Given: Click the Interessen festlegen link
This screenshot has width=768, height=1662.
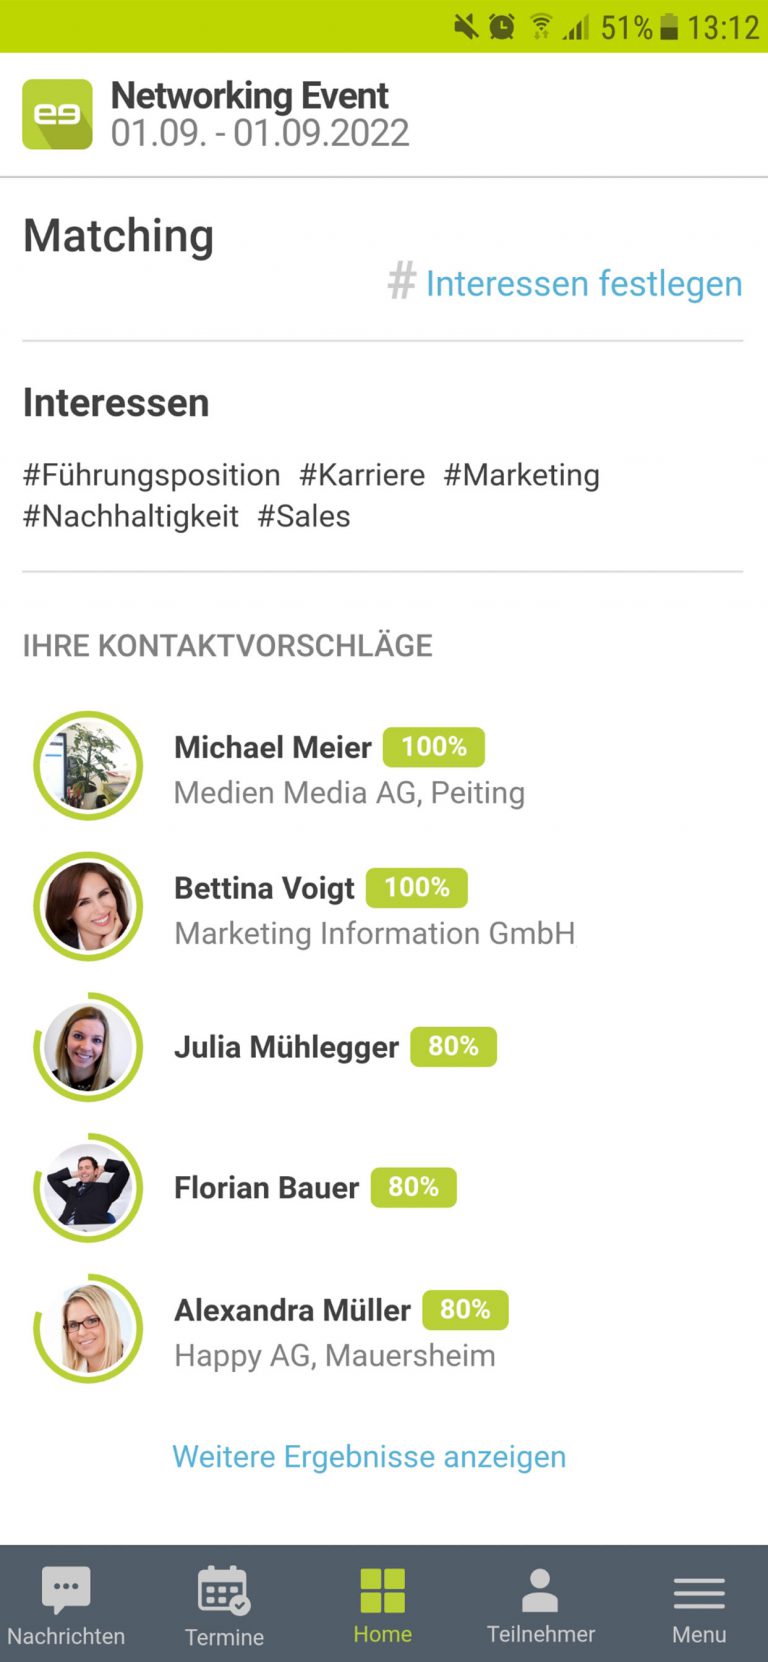Looking at the screenshot, I should 584,283.
